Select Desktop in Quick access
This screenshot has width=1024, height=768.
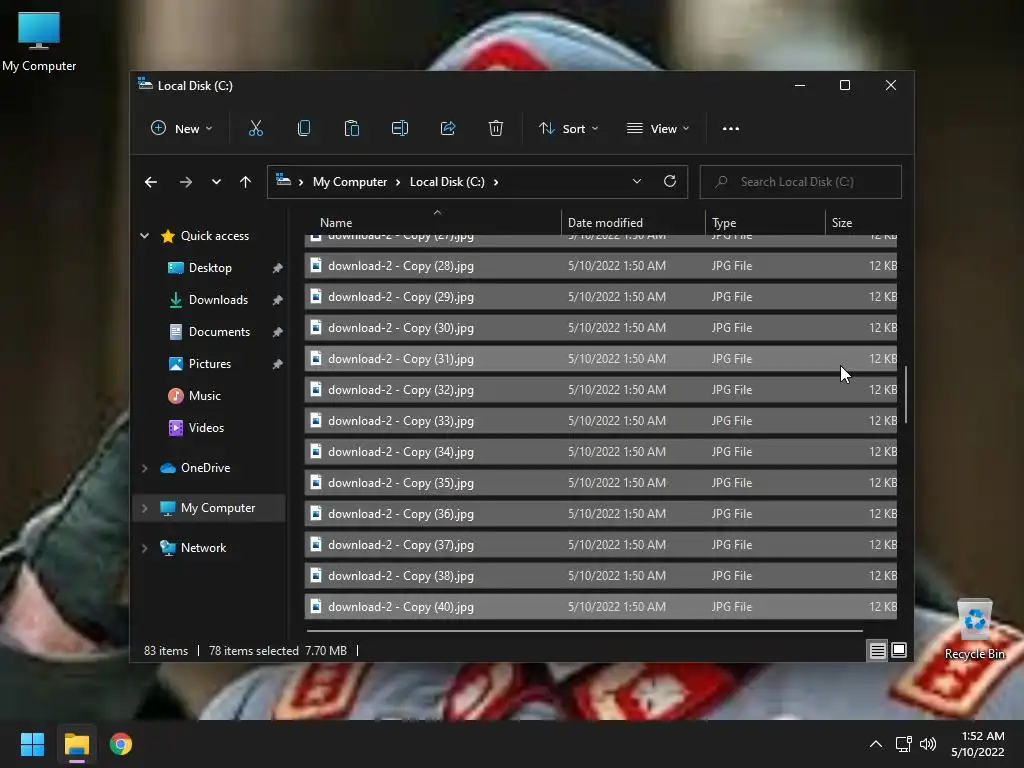click(x=210, y=268)
